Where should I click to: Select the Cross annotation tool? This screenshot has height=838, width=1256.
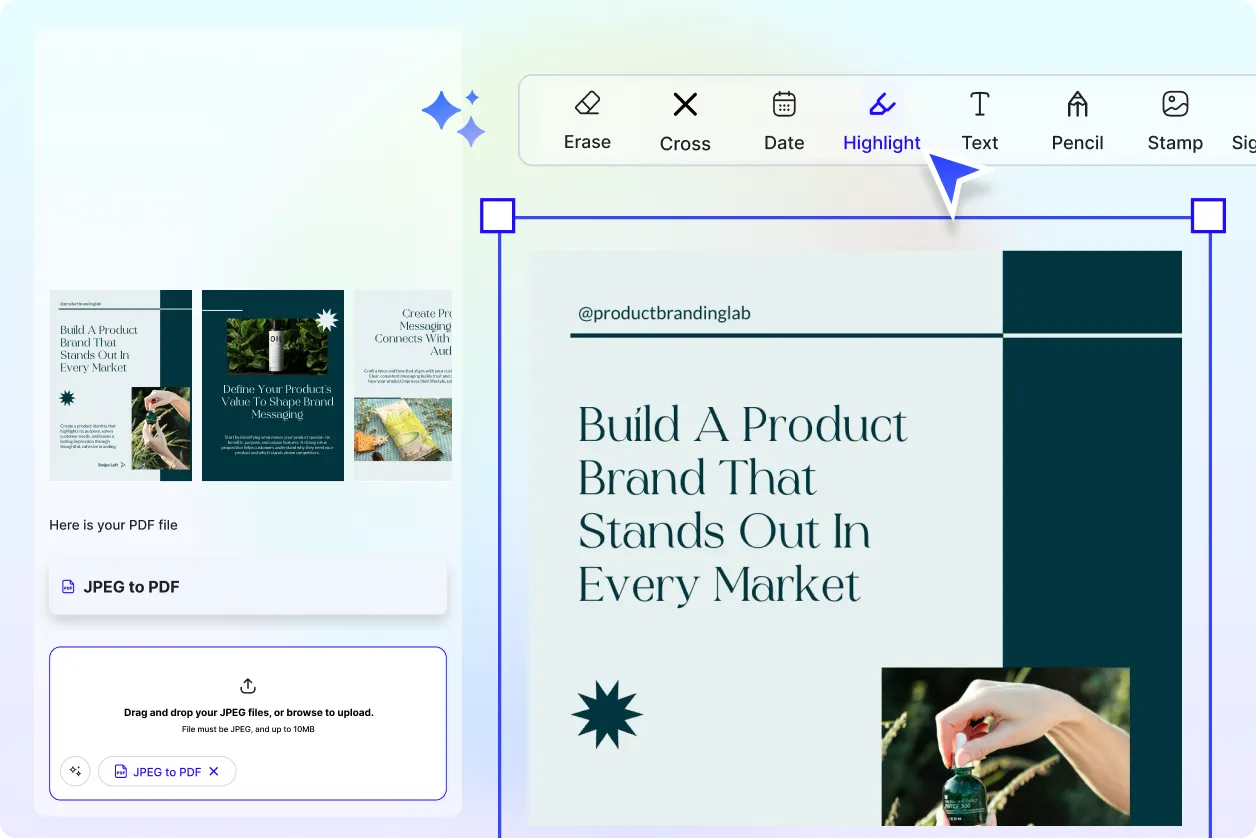[684, 119]
